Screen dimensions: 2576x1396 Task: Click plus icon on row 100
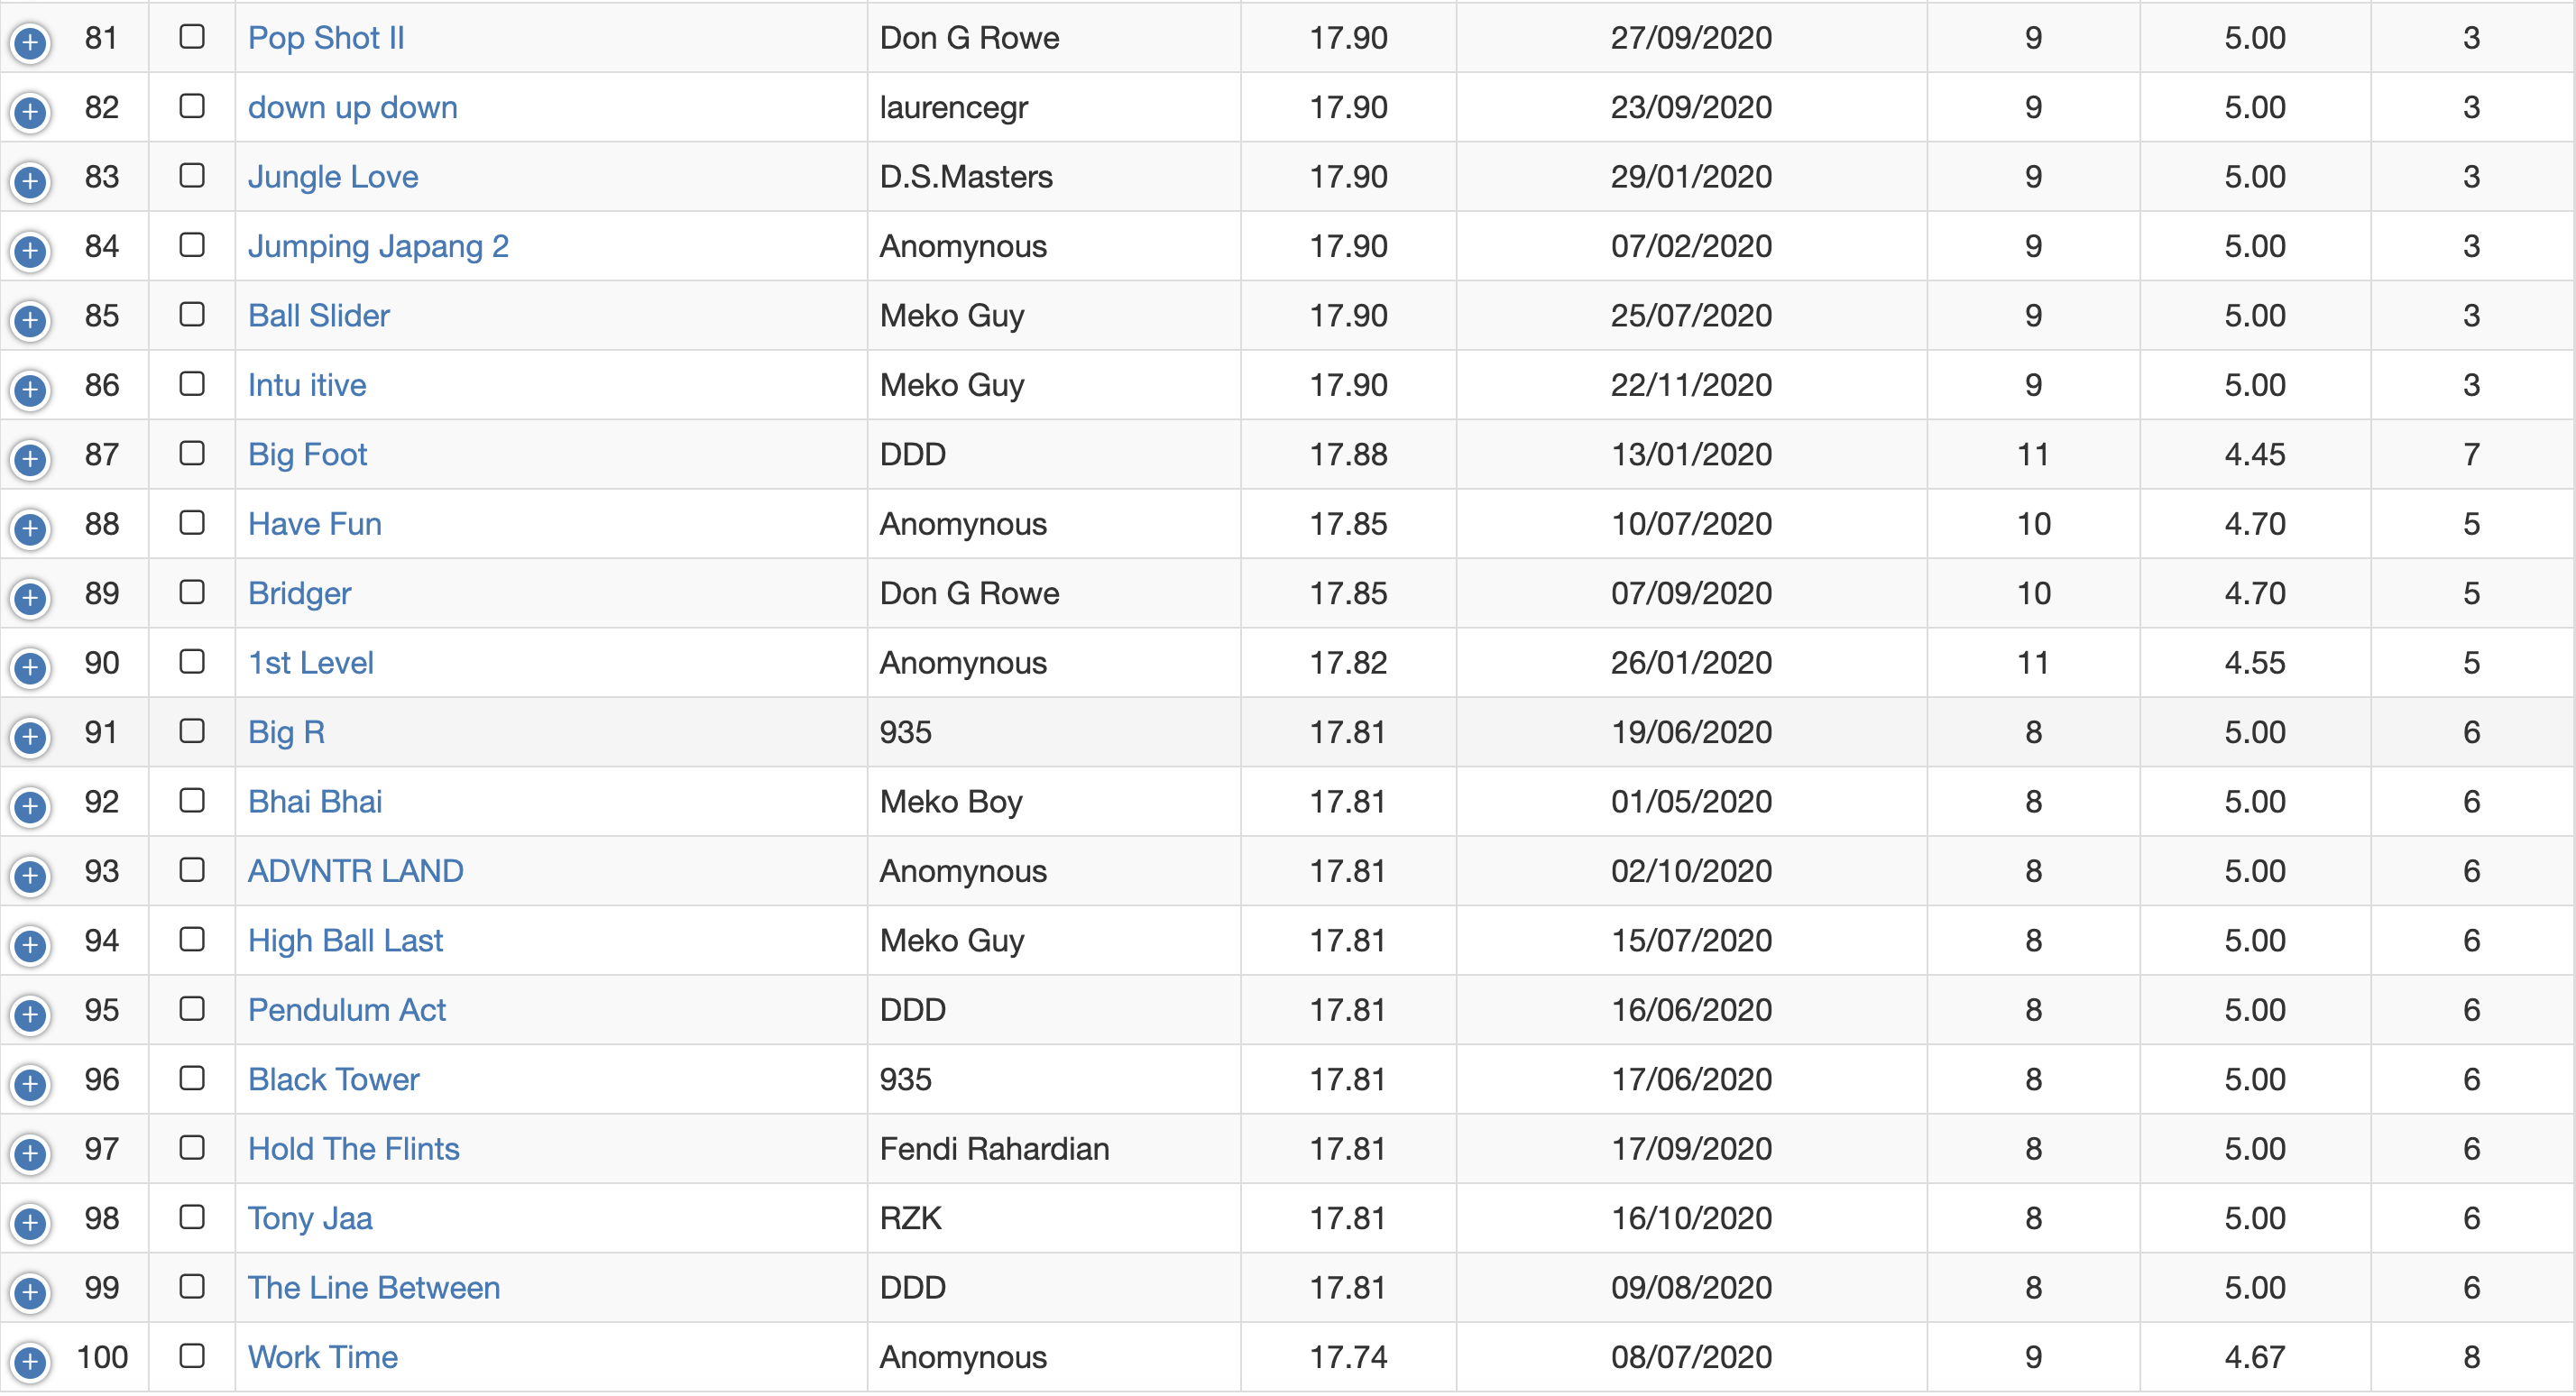[x=30, y=1361]
